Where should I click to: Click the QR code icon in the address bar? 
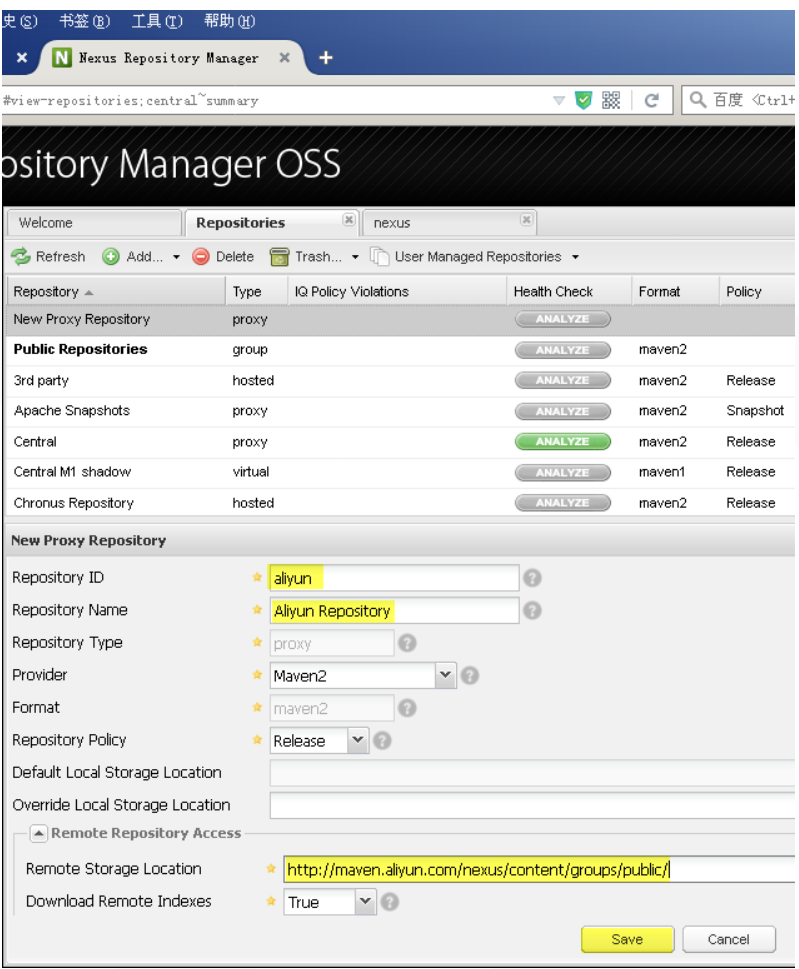(611, 100)
